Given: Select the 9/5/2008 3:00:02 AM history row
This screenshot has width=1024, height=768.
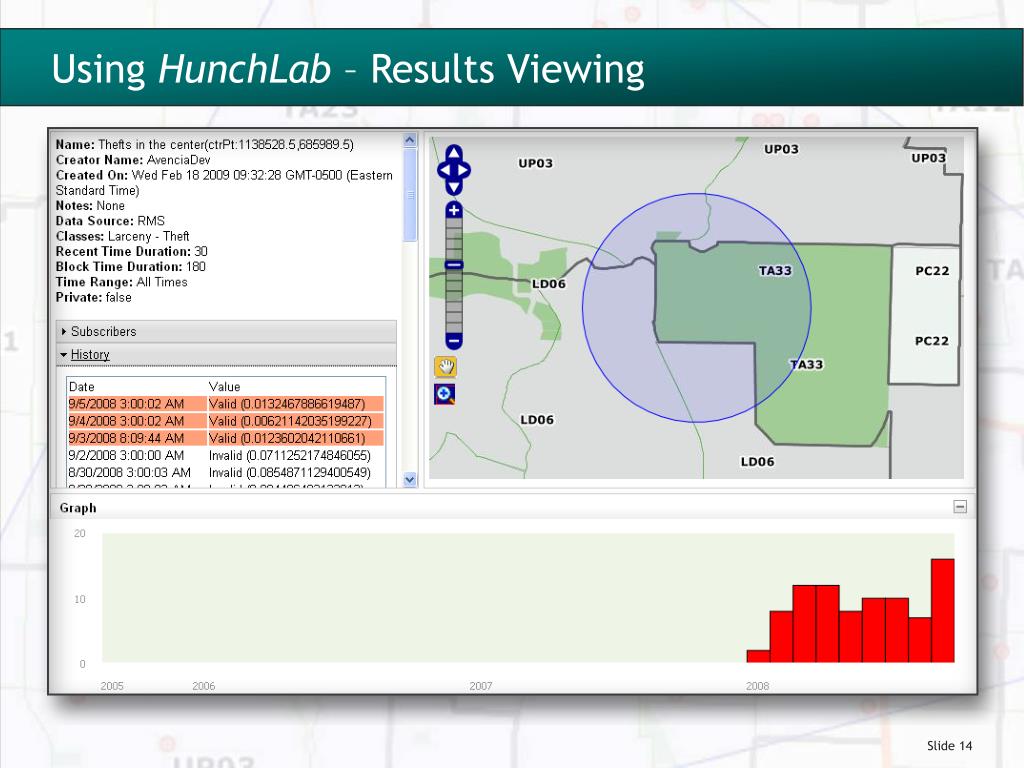Looking at the screenshot, I should click(x=225, y=404).
